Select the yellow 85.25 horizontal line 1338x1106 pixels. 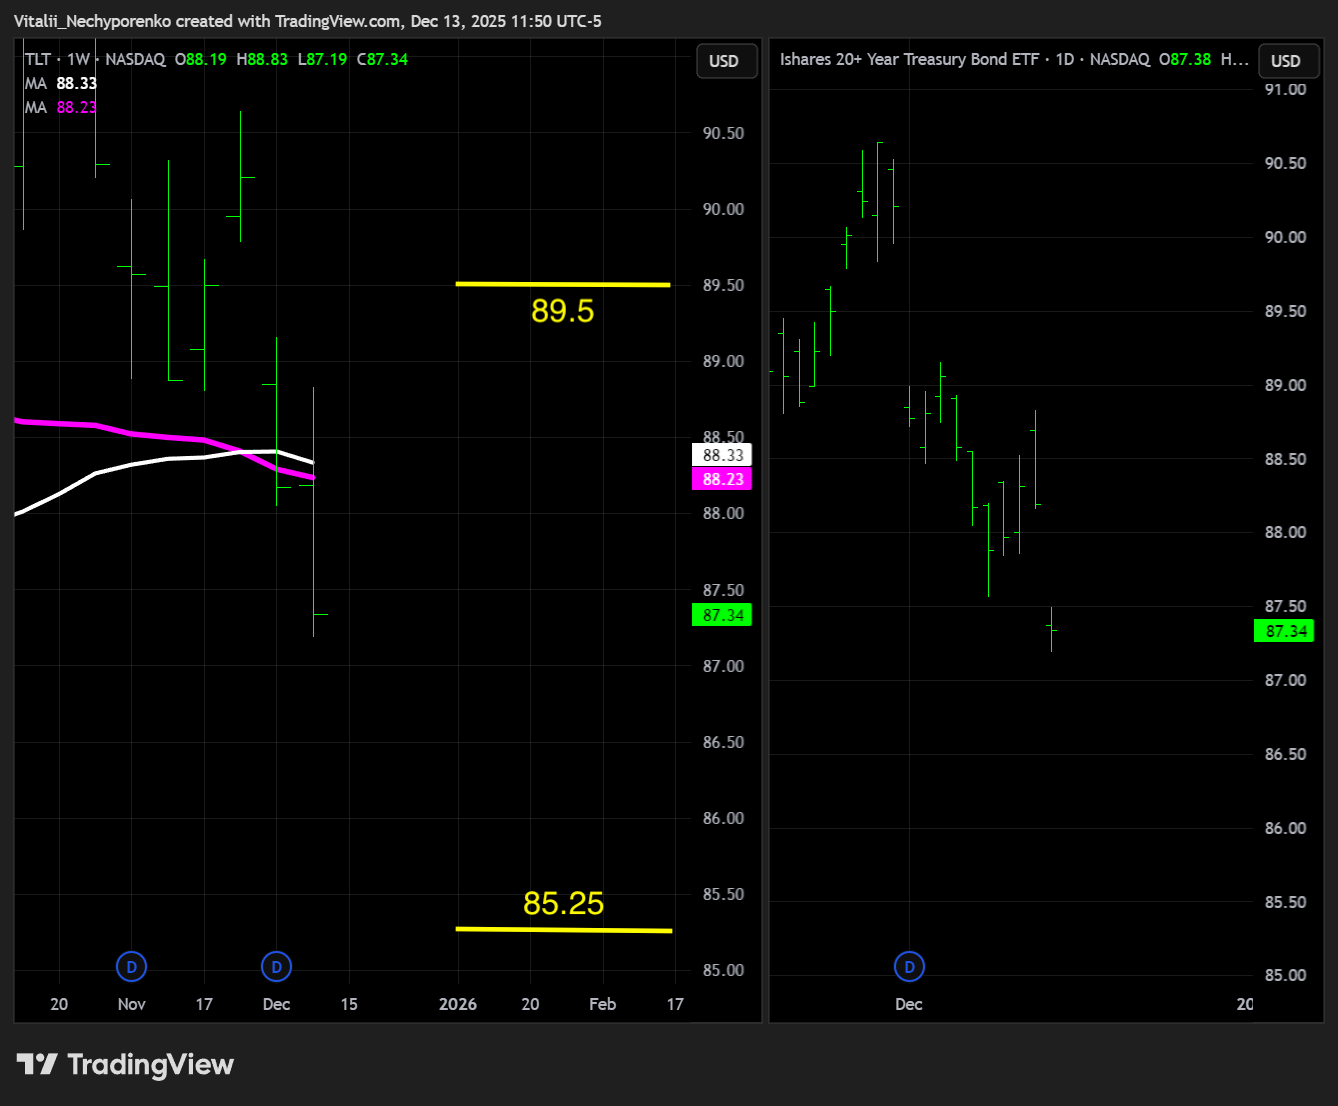(563, 930)
